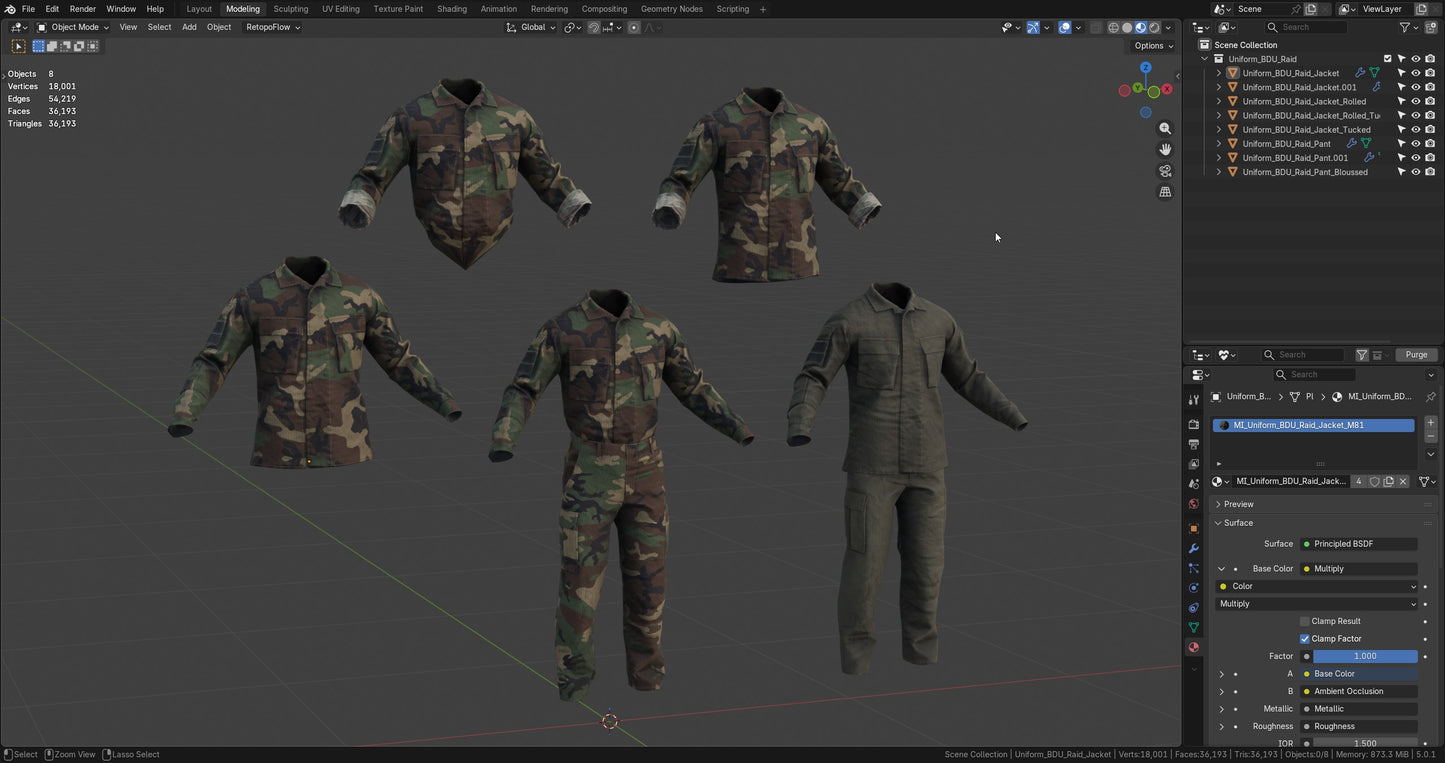Open the View Layer properties tab icon
This screenshot has width=1445, height=763.
[1193, 464]
